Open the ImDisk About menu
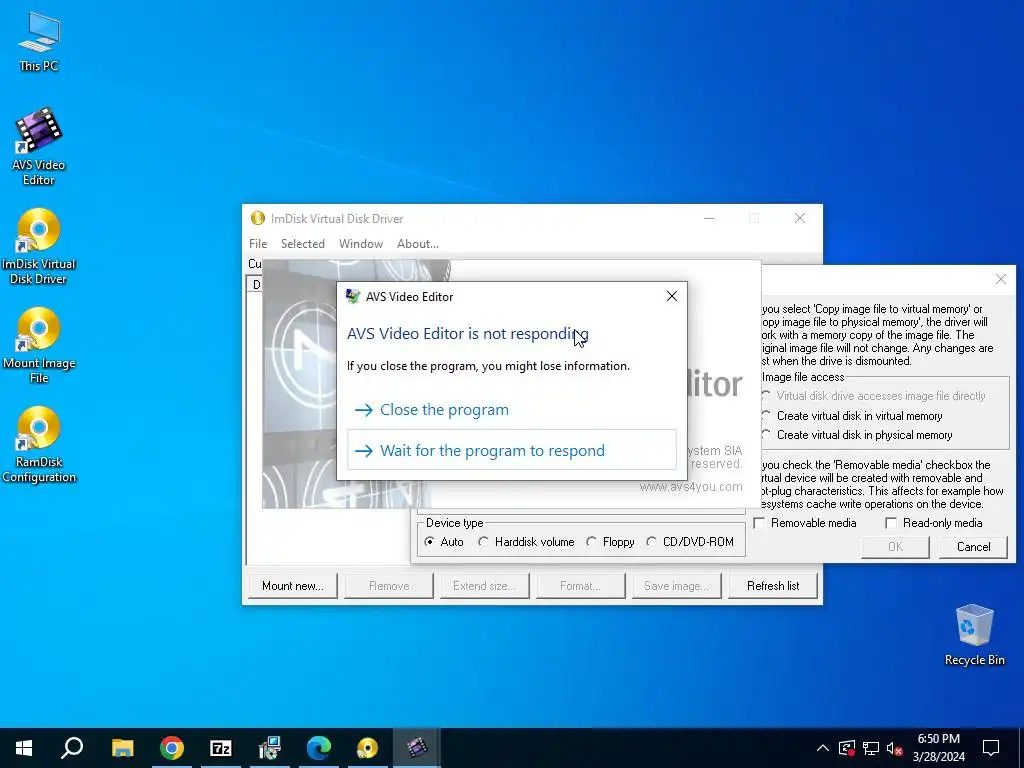Image resolution: width=1024 pixels, height=768 pixels. click(417, 244)
